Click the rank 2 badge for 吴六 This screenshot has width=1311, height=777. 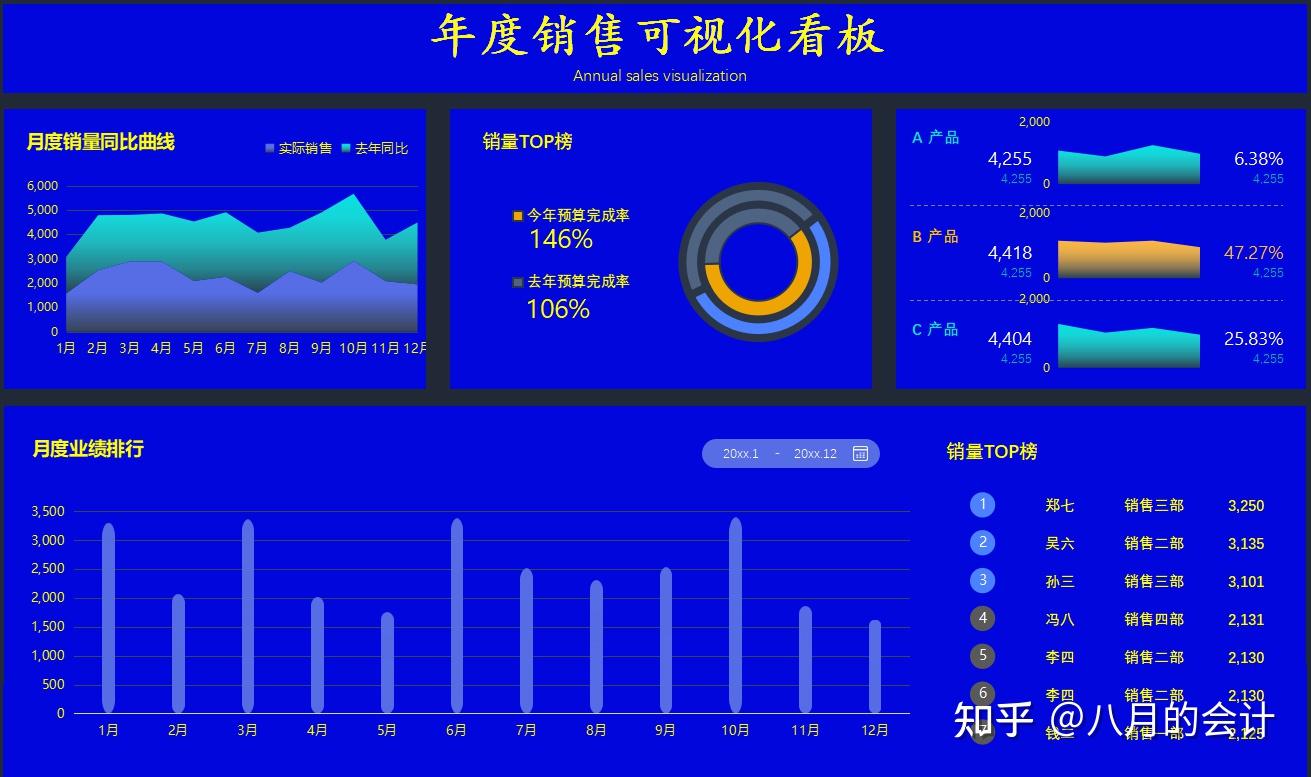[x=983, y=543]
